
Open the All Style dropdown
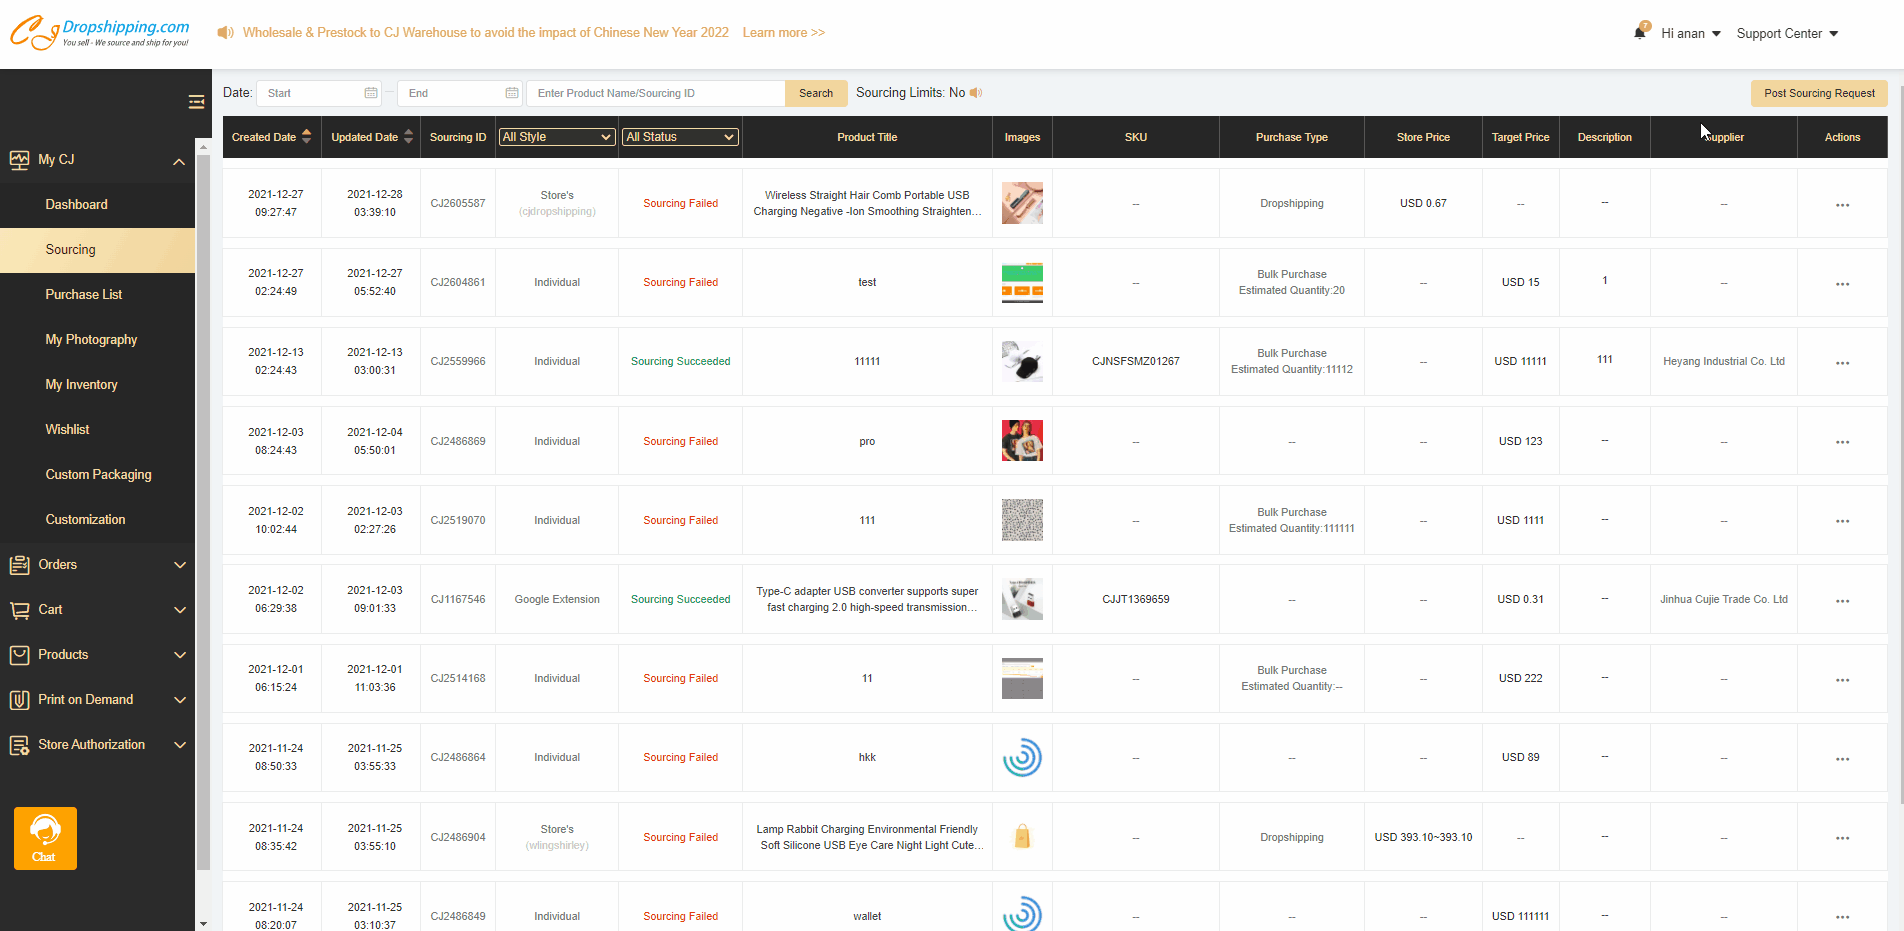tap(556, 136)
